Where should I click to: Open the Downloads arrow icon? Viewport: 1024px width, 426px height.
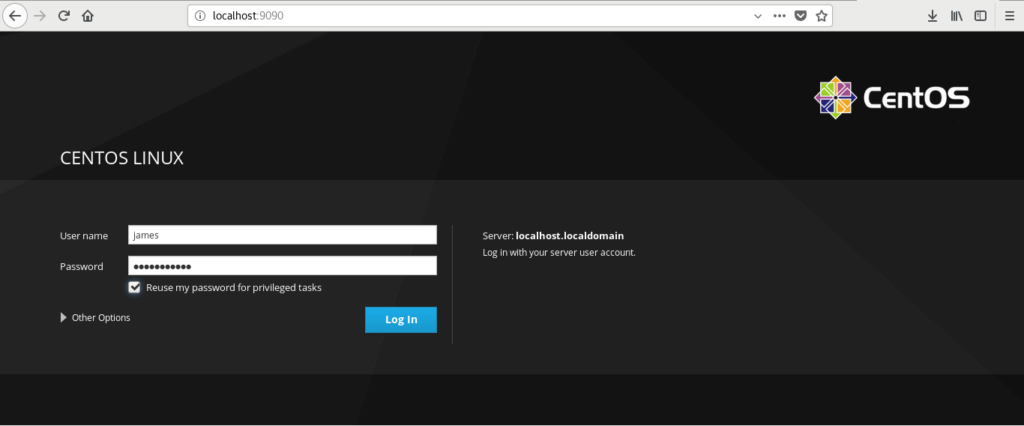click(932, 16)
